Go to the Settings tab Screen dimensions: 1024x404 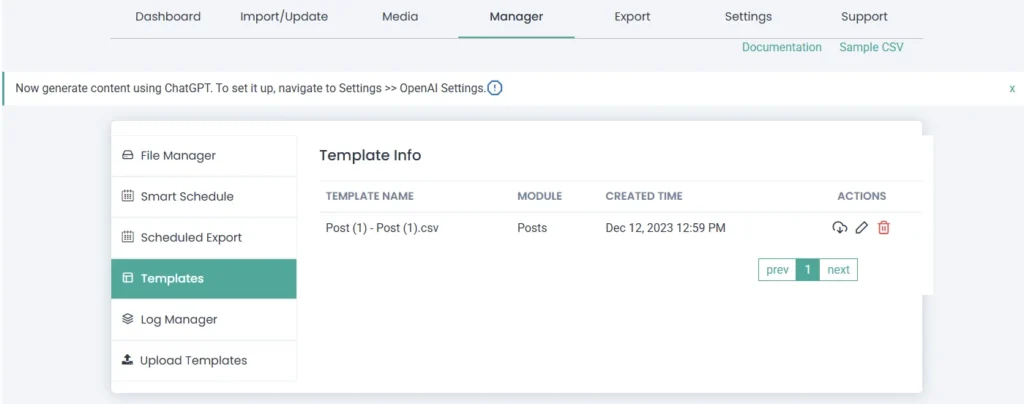coord(748,17)
